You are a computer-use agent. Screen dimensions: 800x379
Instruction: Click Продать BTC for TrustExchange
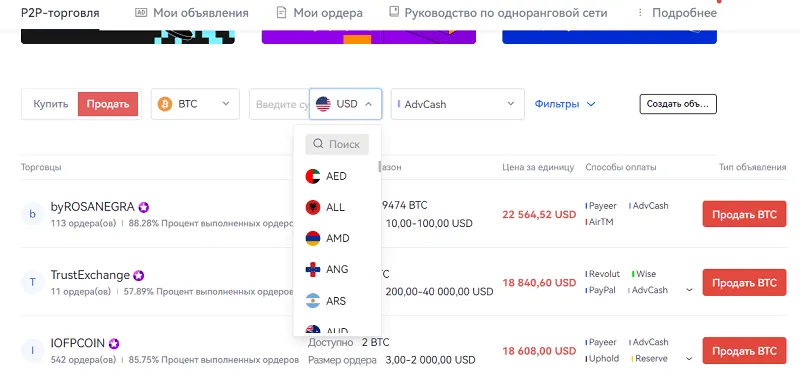[744, 283]
